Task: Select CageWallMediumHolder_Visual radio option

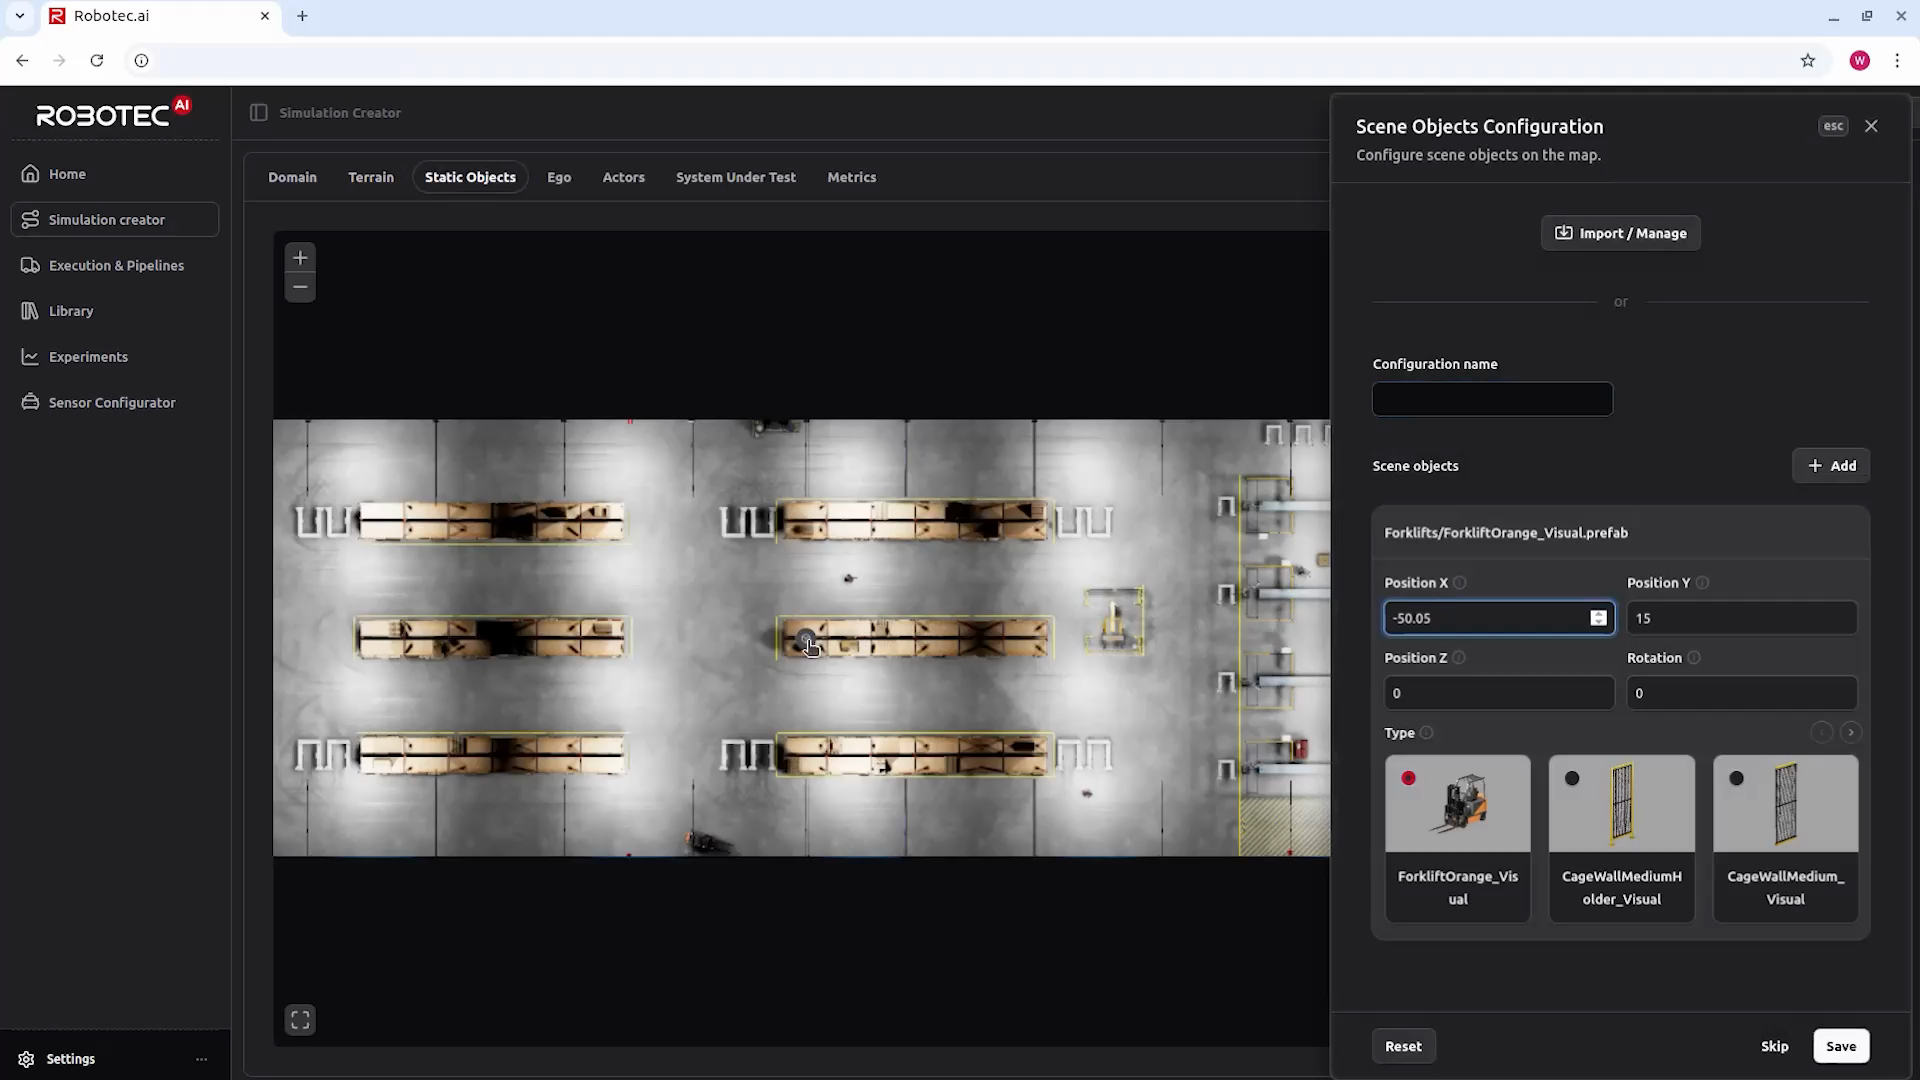Action: click(1573, 778)
